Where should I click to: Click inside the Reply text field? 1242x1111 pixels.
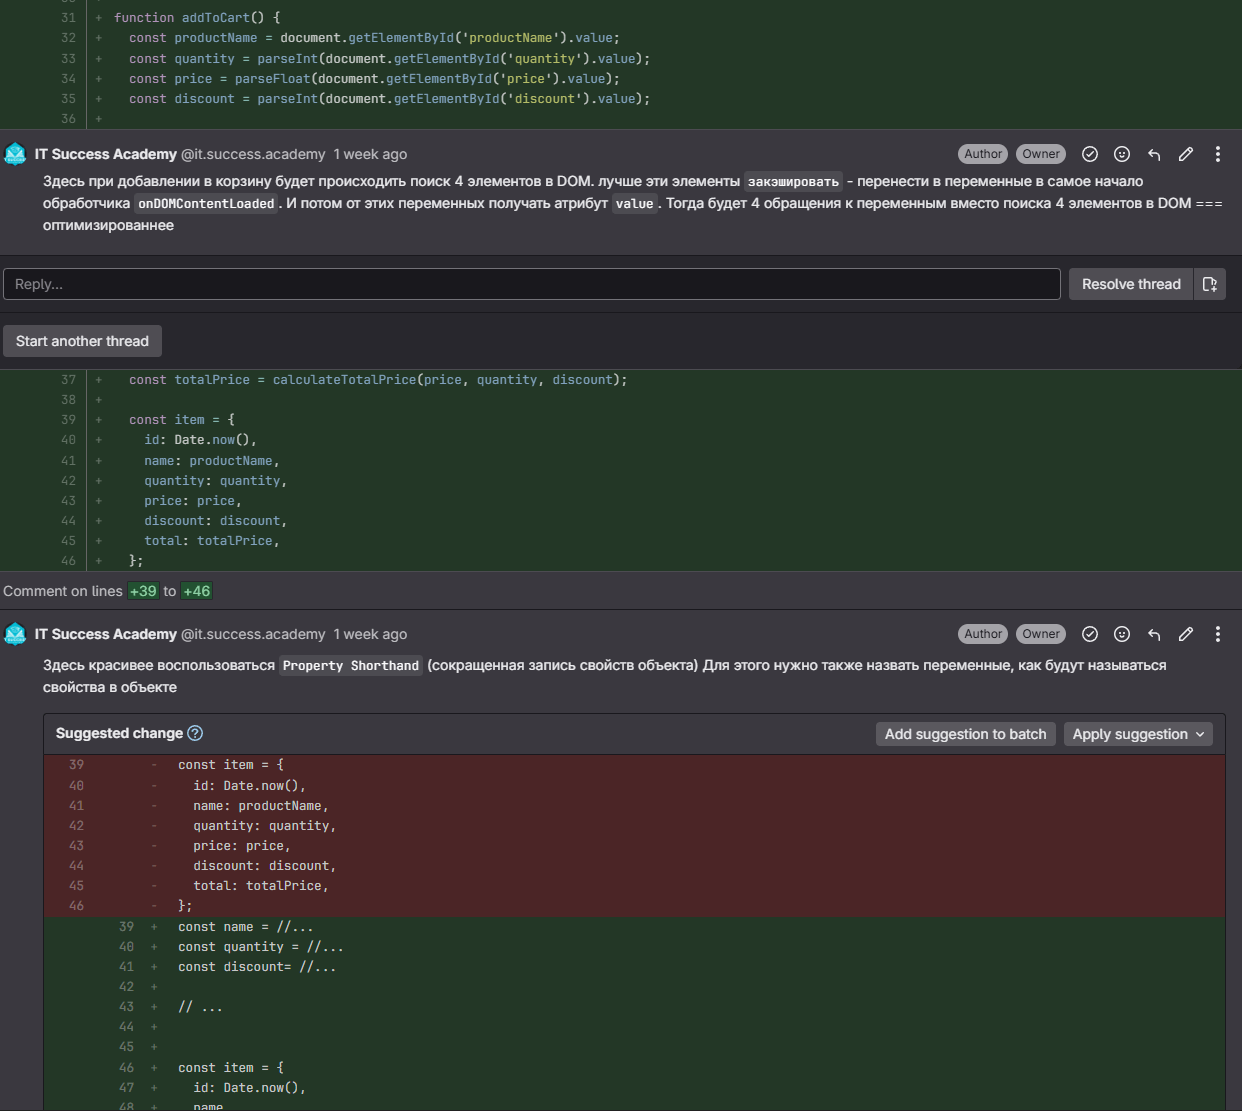(x=531, y=284)
